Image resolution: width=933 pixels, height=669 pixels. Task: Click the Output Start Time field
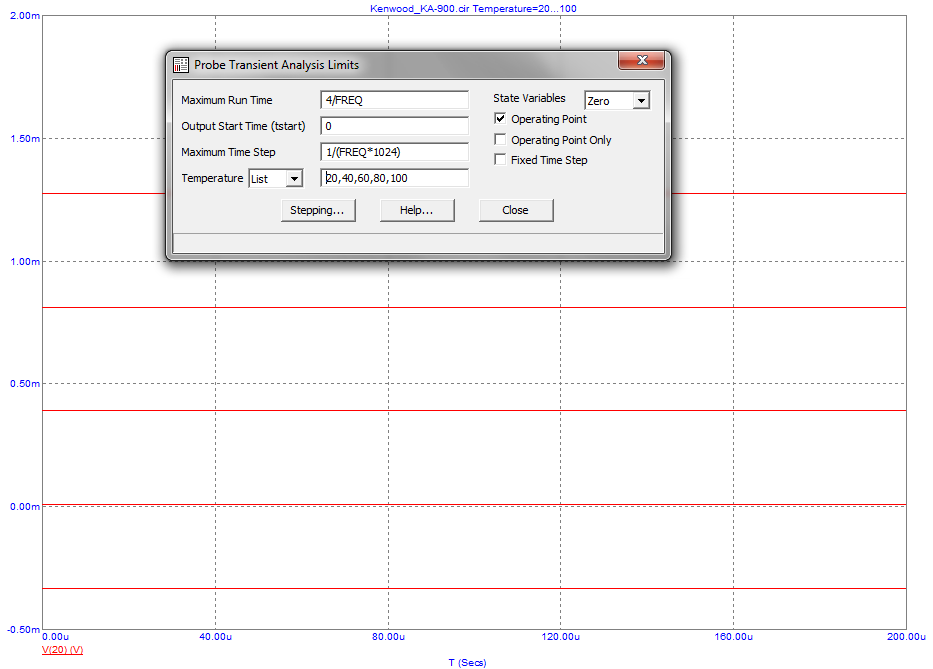coord(395,126)
